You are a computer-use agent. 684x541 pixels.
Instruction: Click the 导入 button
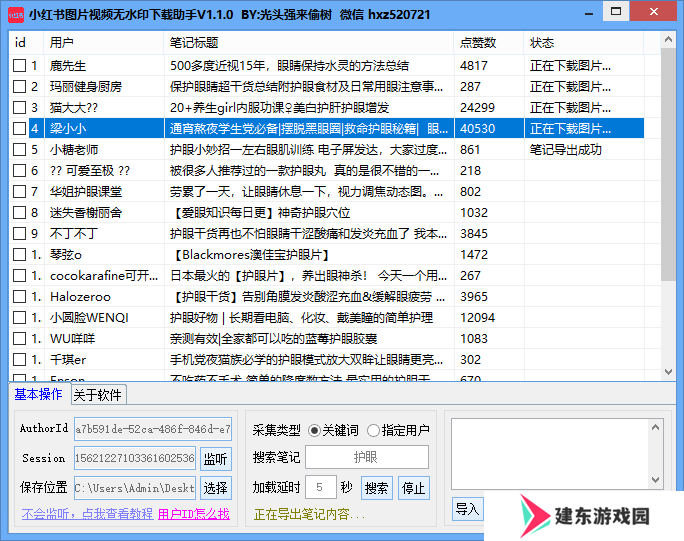(468, 509)
